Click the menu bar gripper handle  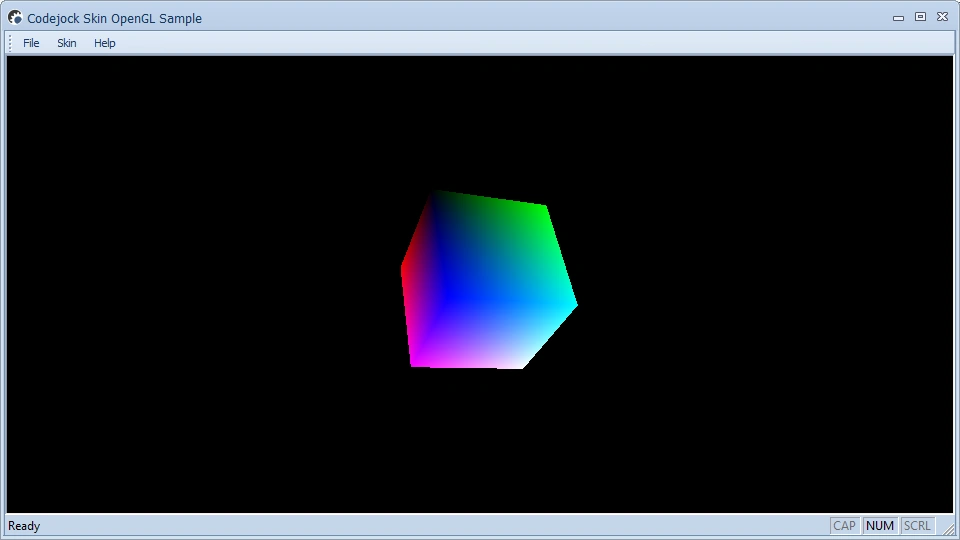point(10,43)
